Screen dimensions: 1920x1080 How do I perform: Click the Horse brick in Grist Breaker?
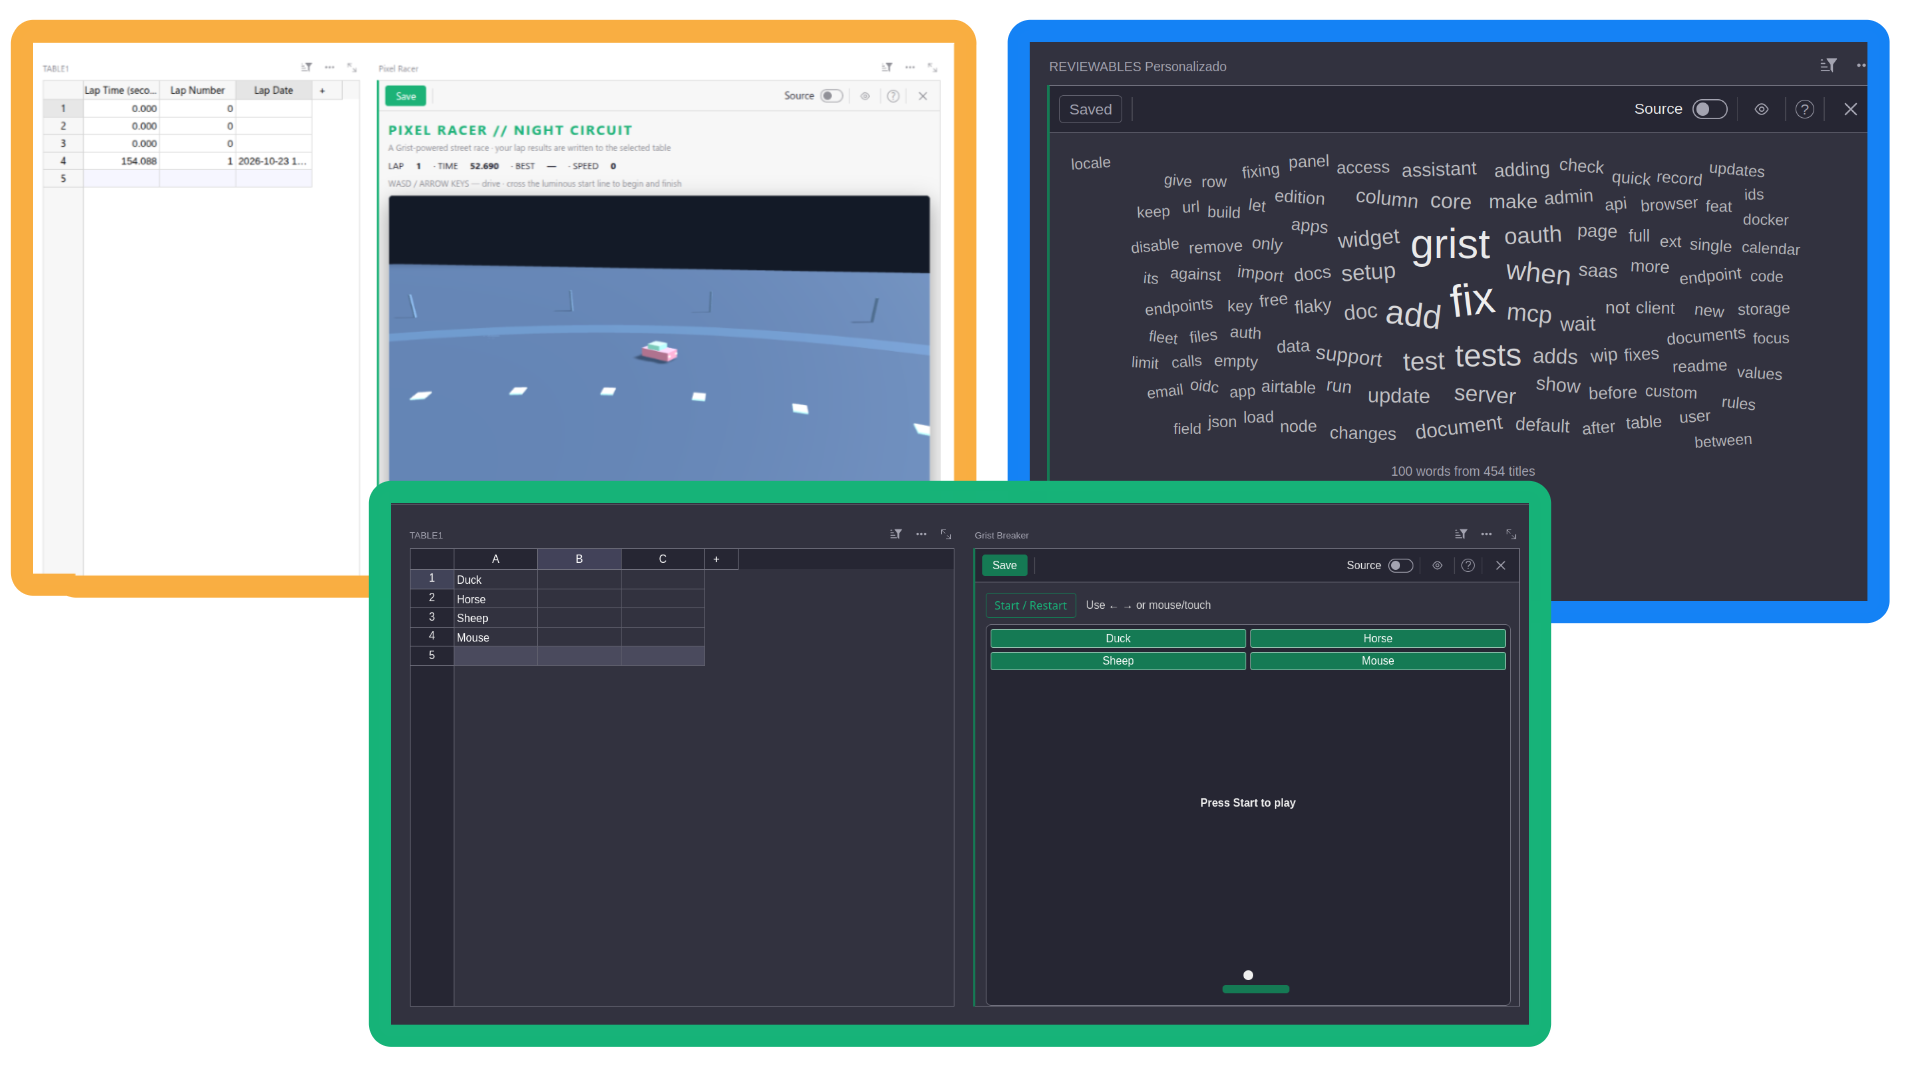tap(1377, 638)
